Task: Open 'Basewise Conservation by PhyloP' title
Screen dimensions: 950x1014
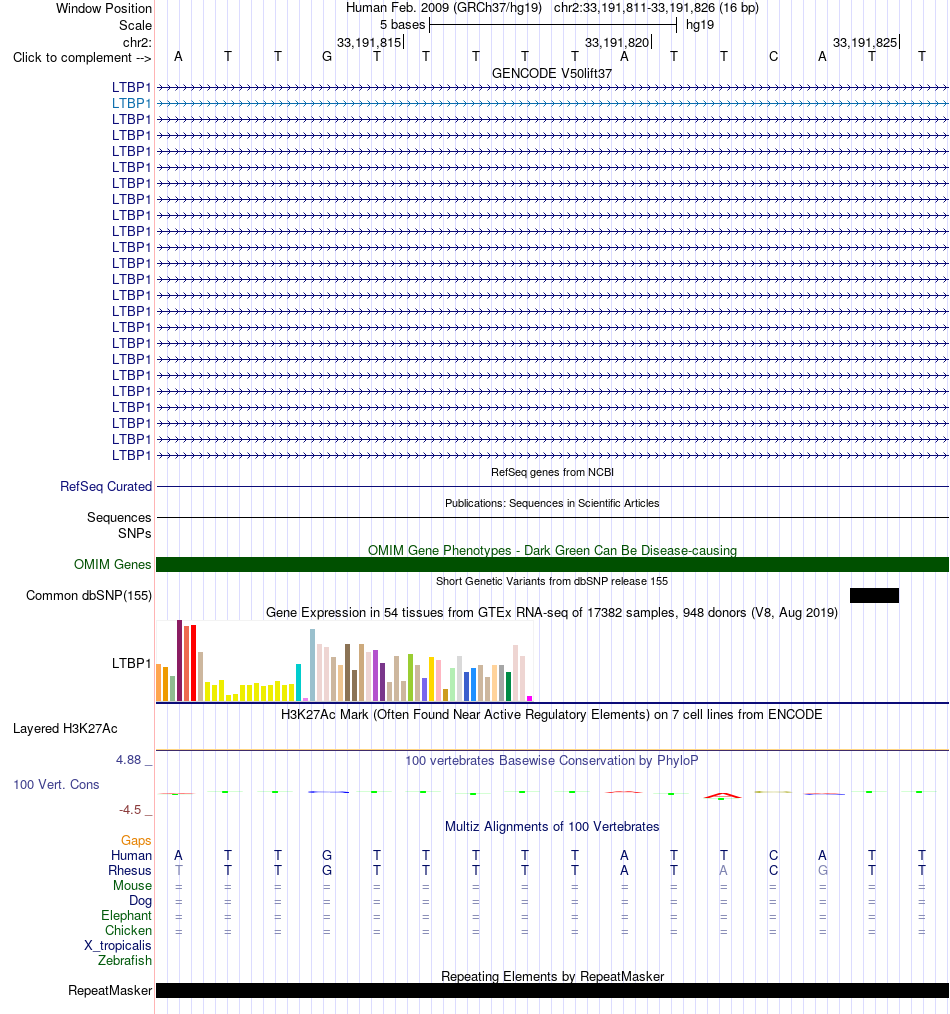Action: pos(552,760)
